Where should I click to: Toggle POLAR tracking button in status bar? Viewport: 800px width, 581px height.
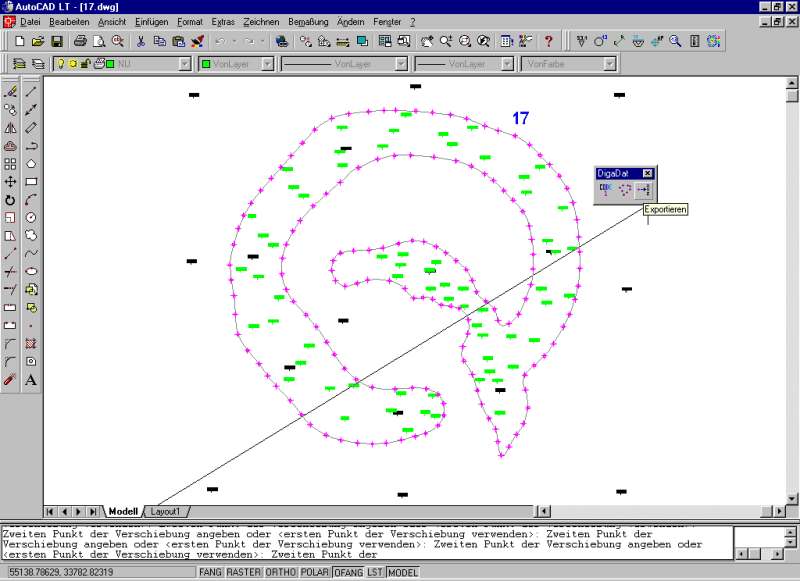click(x=314, y=573)
